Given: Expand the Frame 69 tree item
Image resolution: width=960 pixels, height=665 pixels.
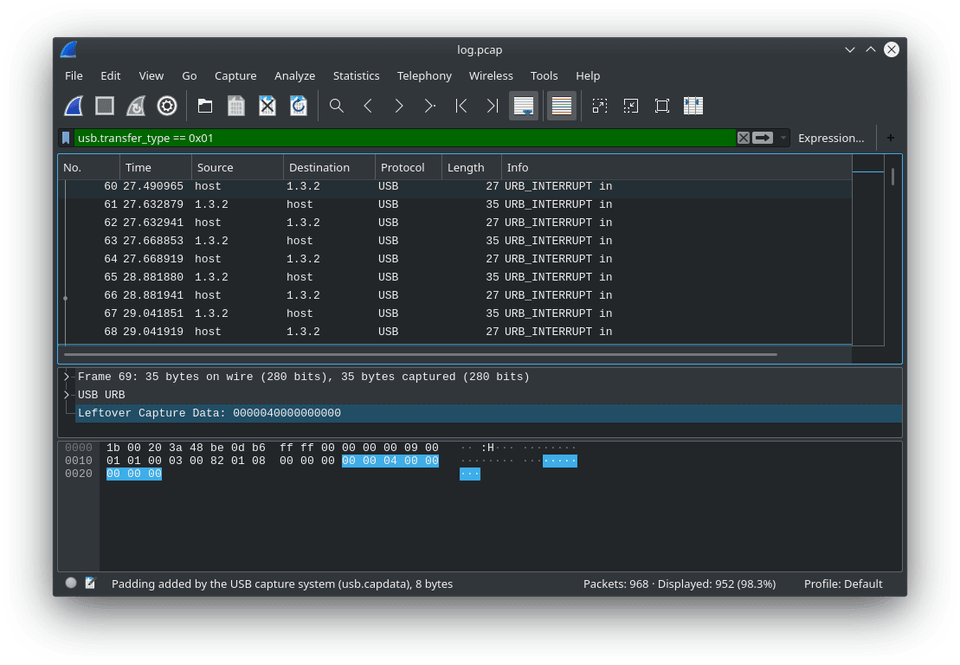Looking at the screenshot, I should click(x=67, y=377).
